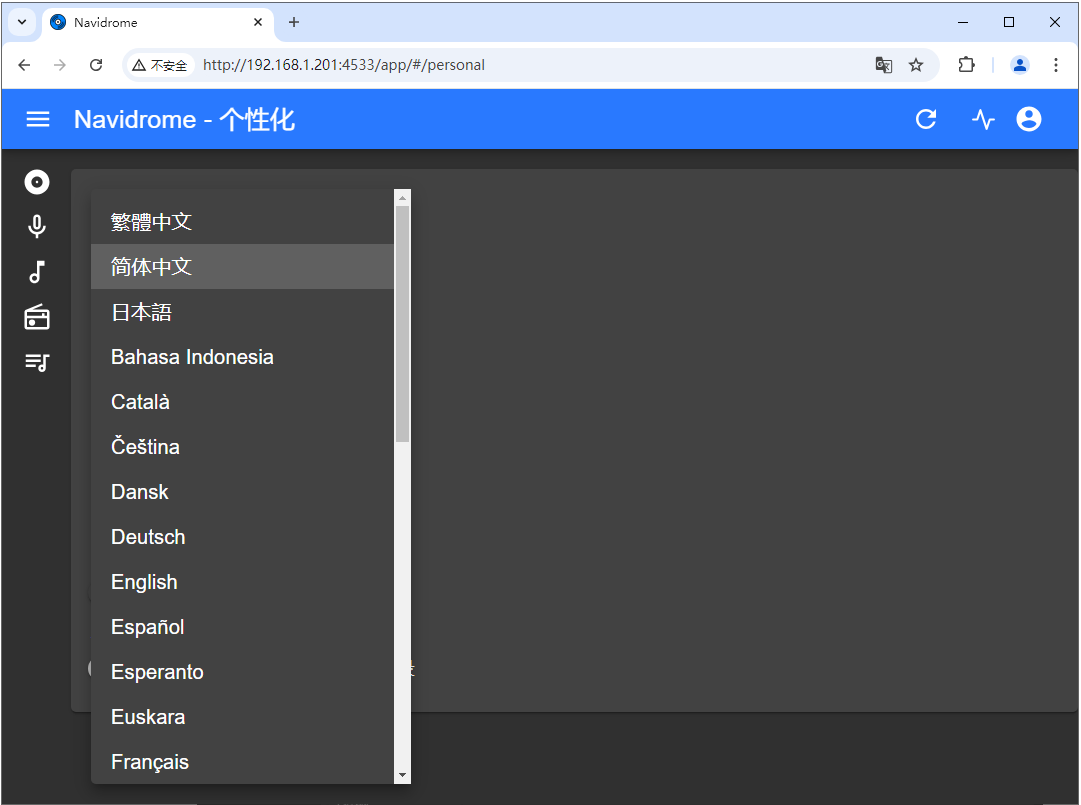Bookmark this page with the star icon
1081x805 pixels.
[916, 64]
